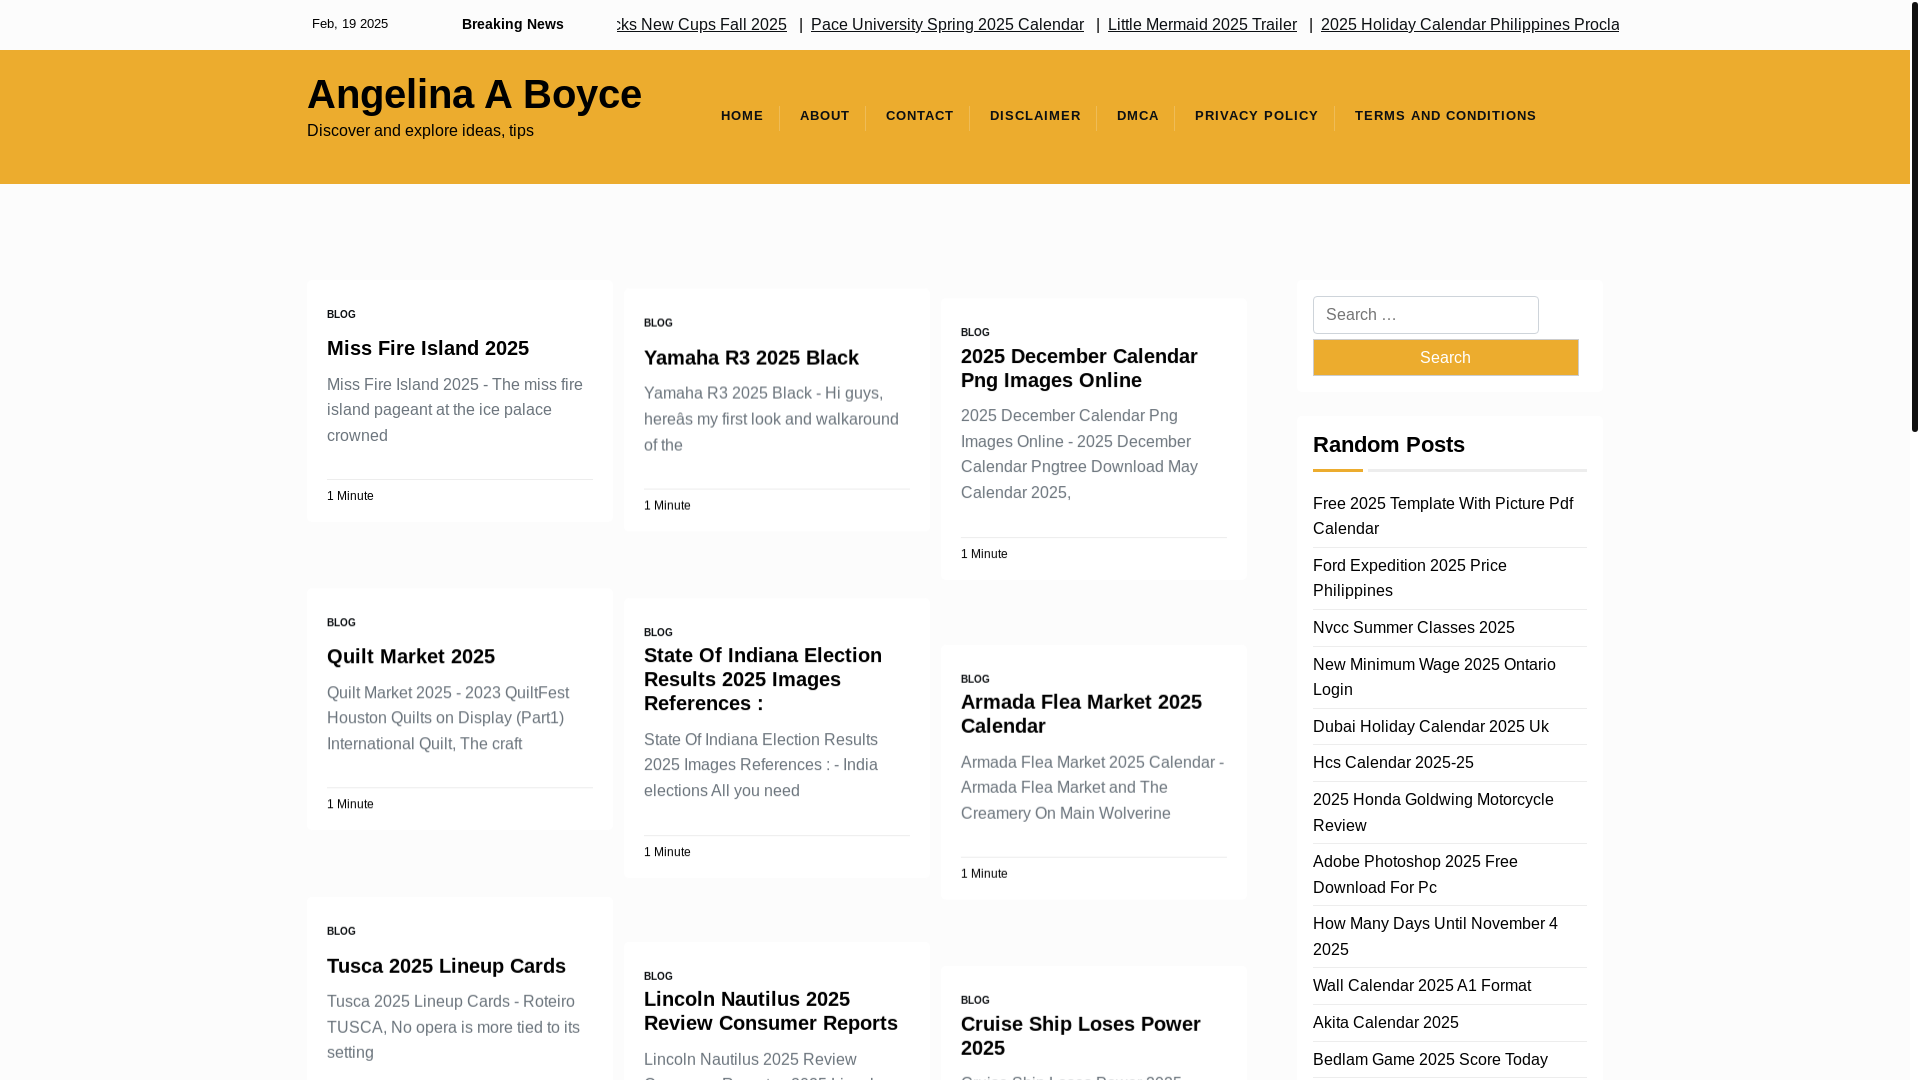Click the Search input field

1425,315
